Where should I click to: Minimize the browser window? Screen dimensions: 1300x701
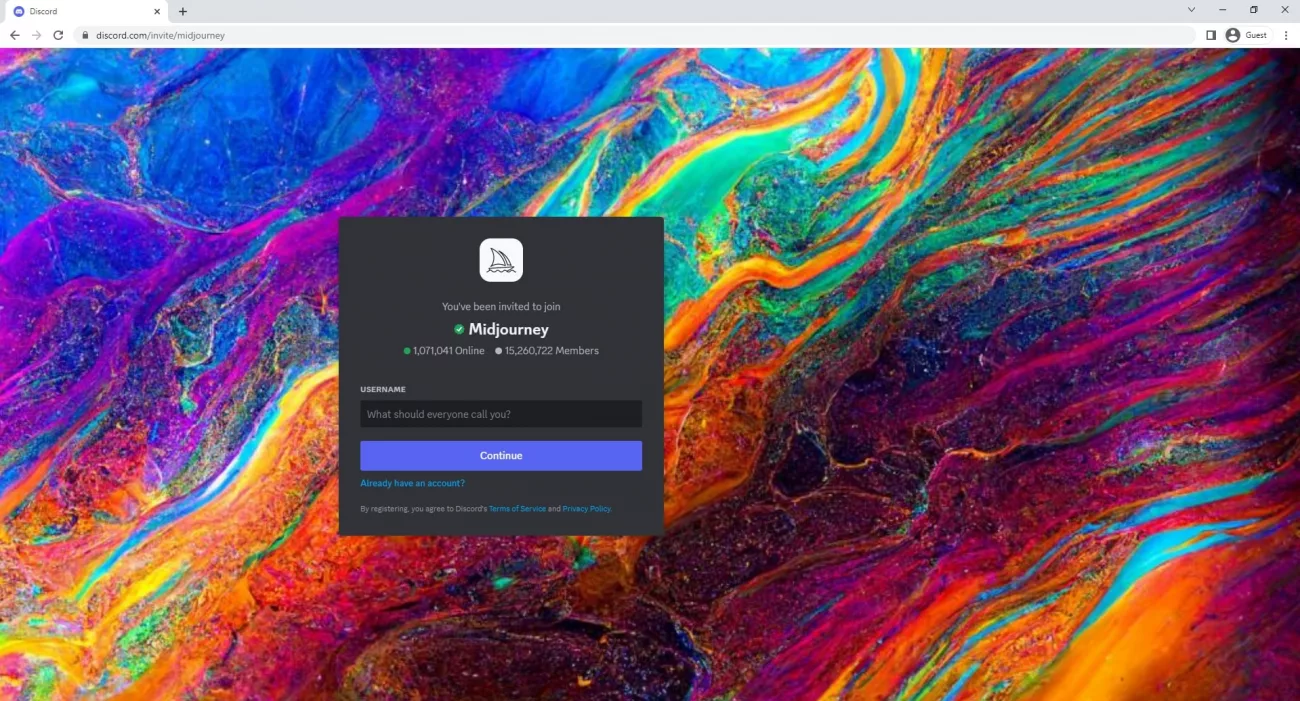tap(1222, 9)
